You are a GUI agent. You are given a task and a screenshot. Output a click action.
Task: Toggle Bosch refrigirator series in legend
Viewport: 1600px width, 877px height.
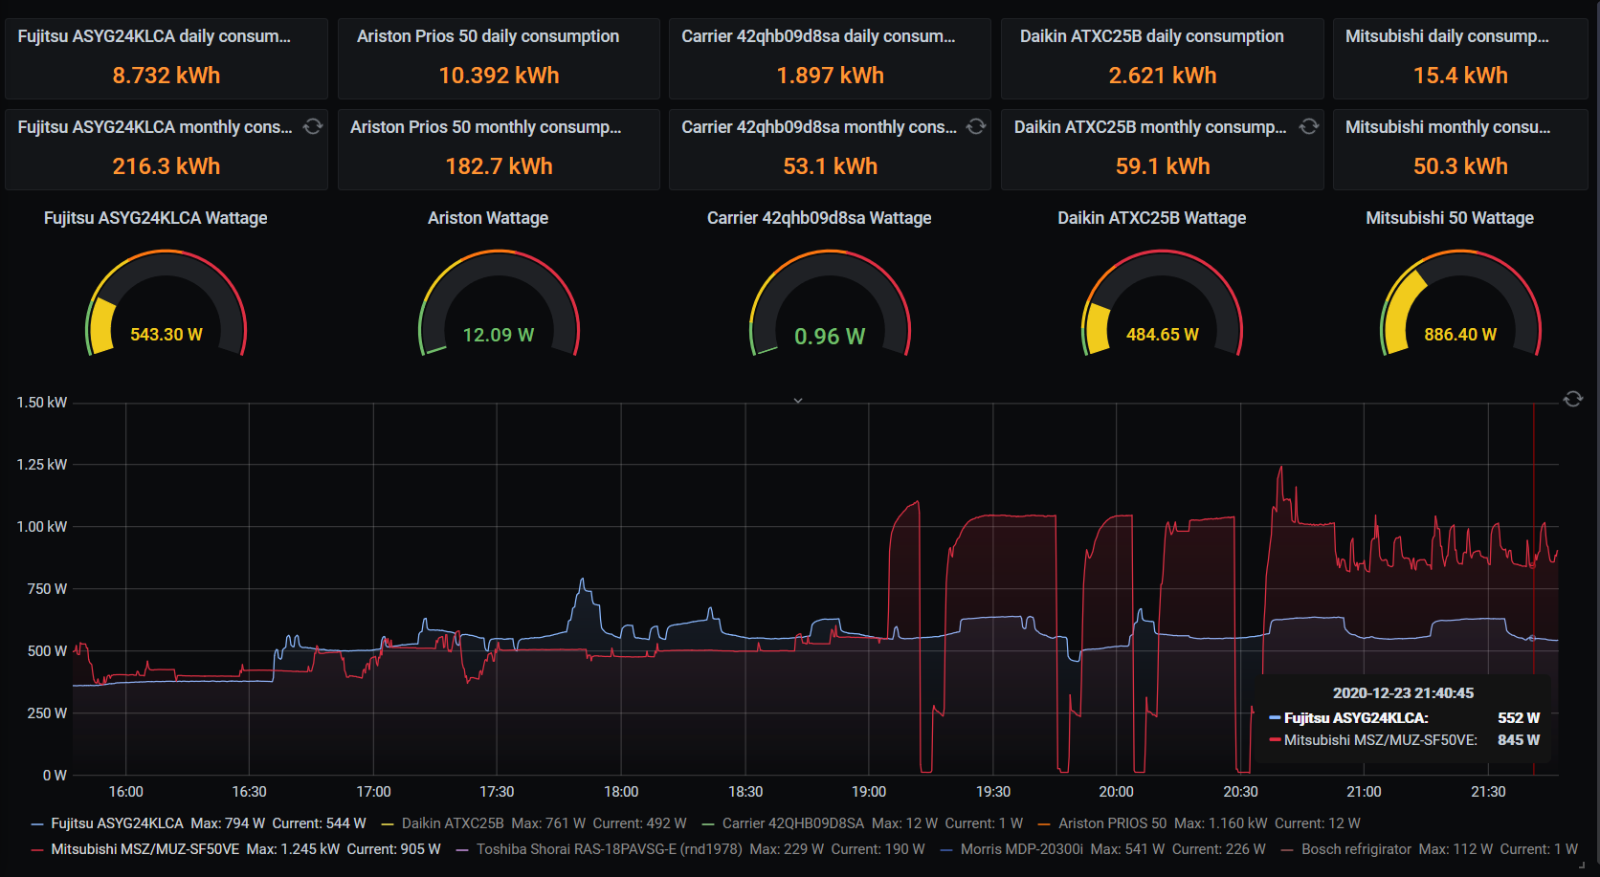(x=1356, y=849)
